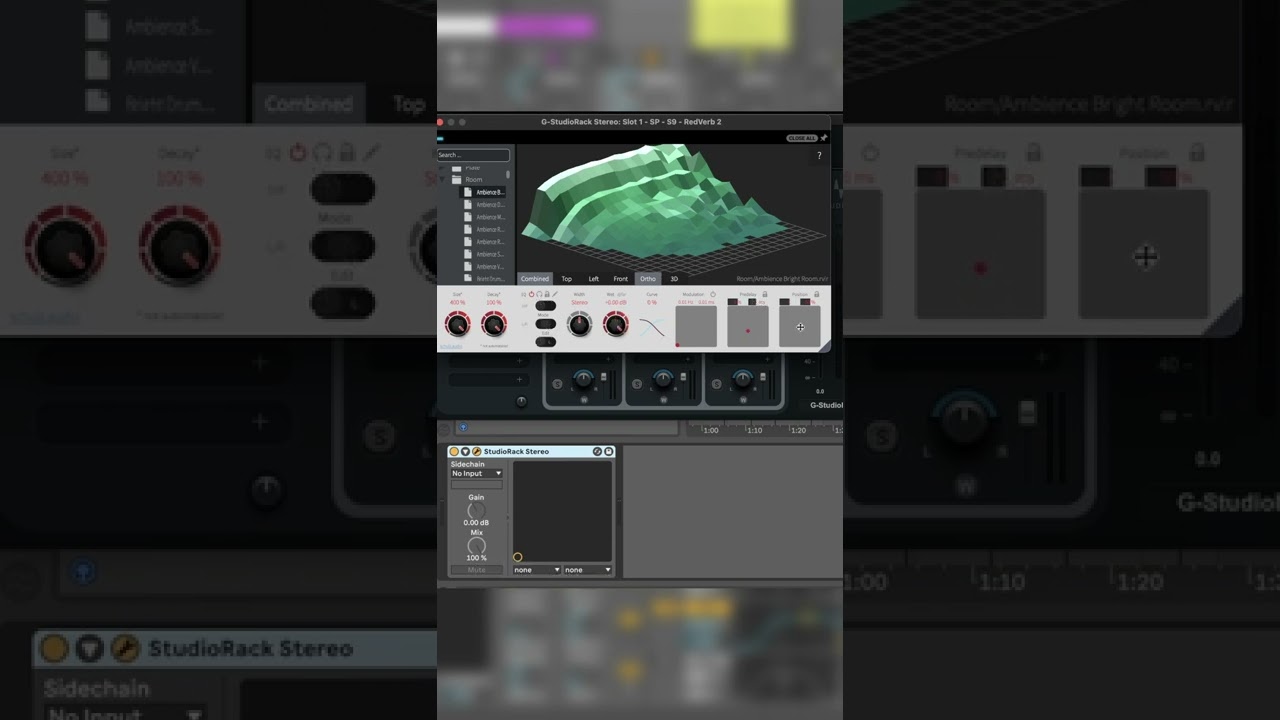The height and width of the screenshot is (720, 1280).
Task: Select the Ambience V... preset file
Action: click(x=483, y=267)
